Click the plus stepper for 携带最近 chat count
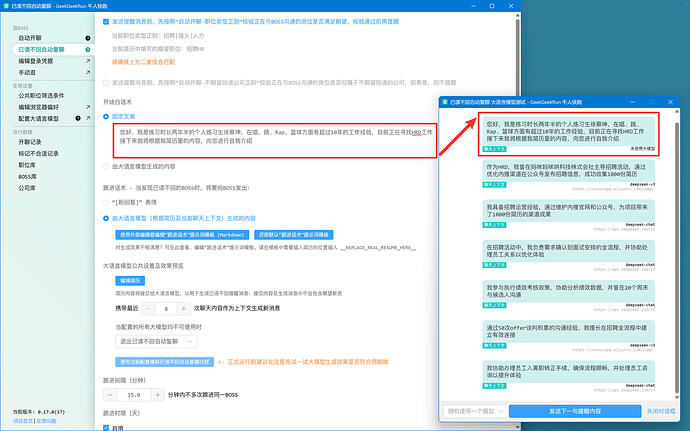690x431 pixels. coord(183,309)
